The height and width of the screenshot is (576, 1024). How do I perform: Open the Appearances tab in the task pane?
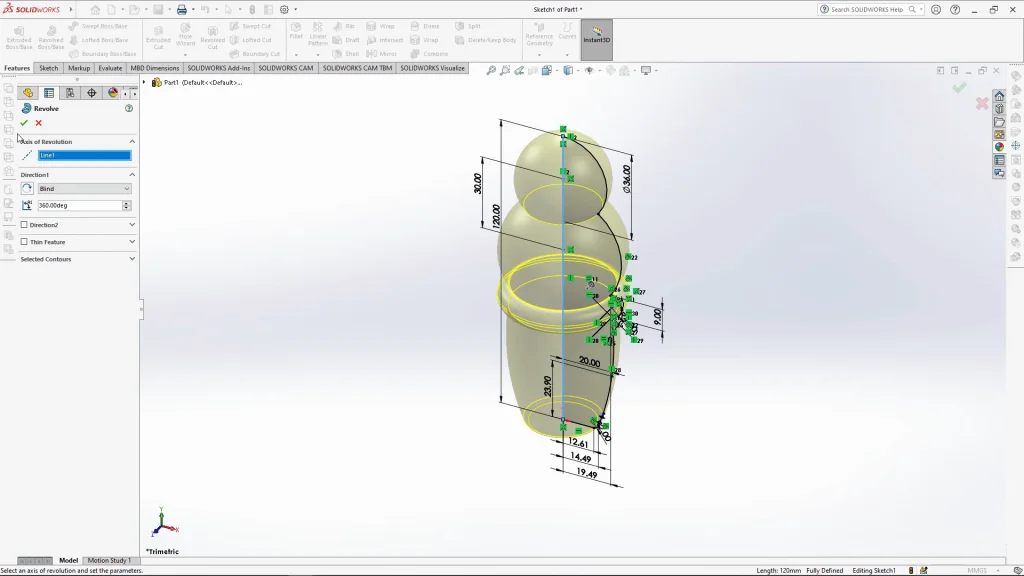pyautogui.click(x=999, y=147)
